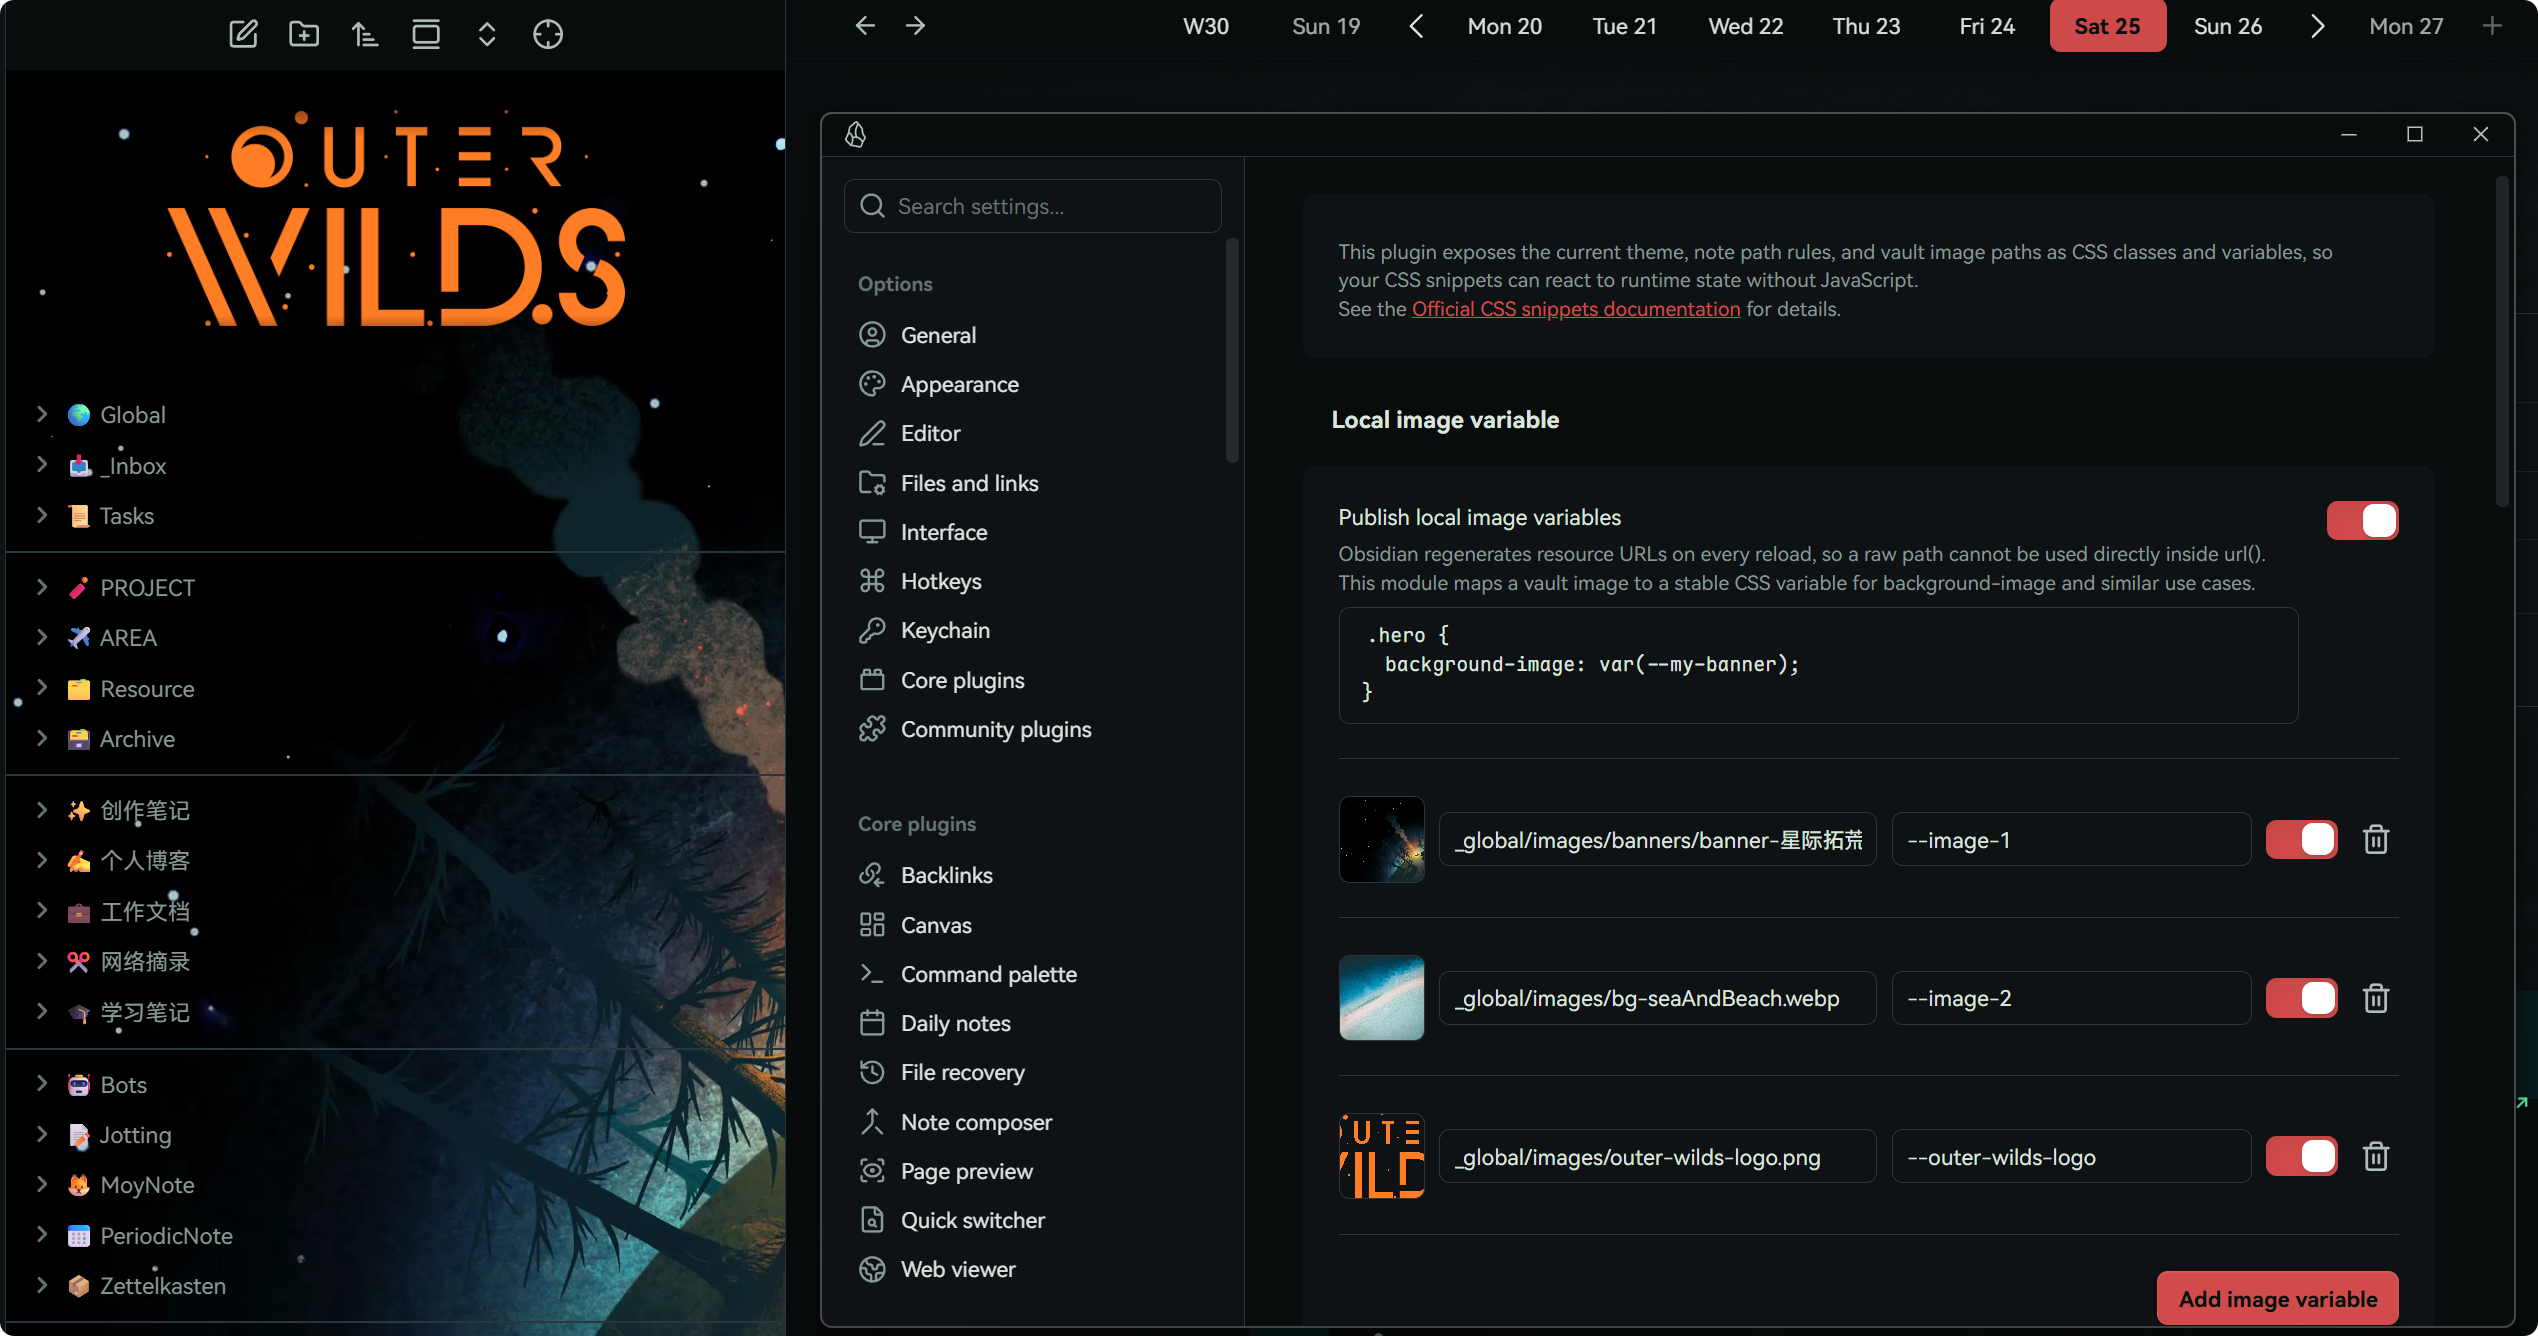Expand the Archive folder
Screen dimensions: 2538x1336
(42, 738)
